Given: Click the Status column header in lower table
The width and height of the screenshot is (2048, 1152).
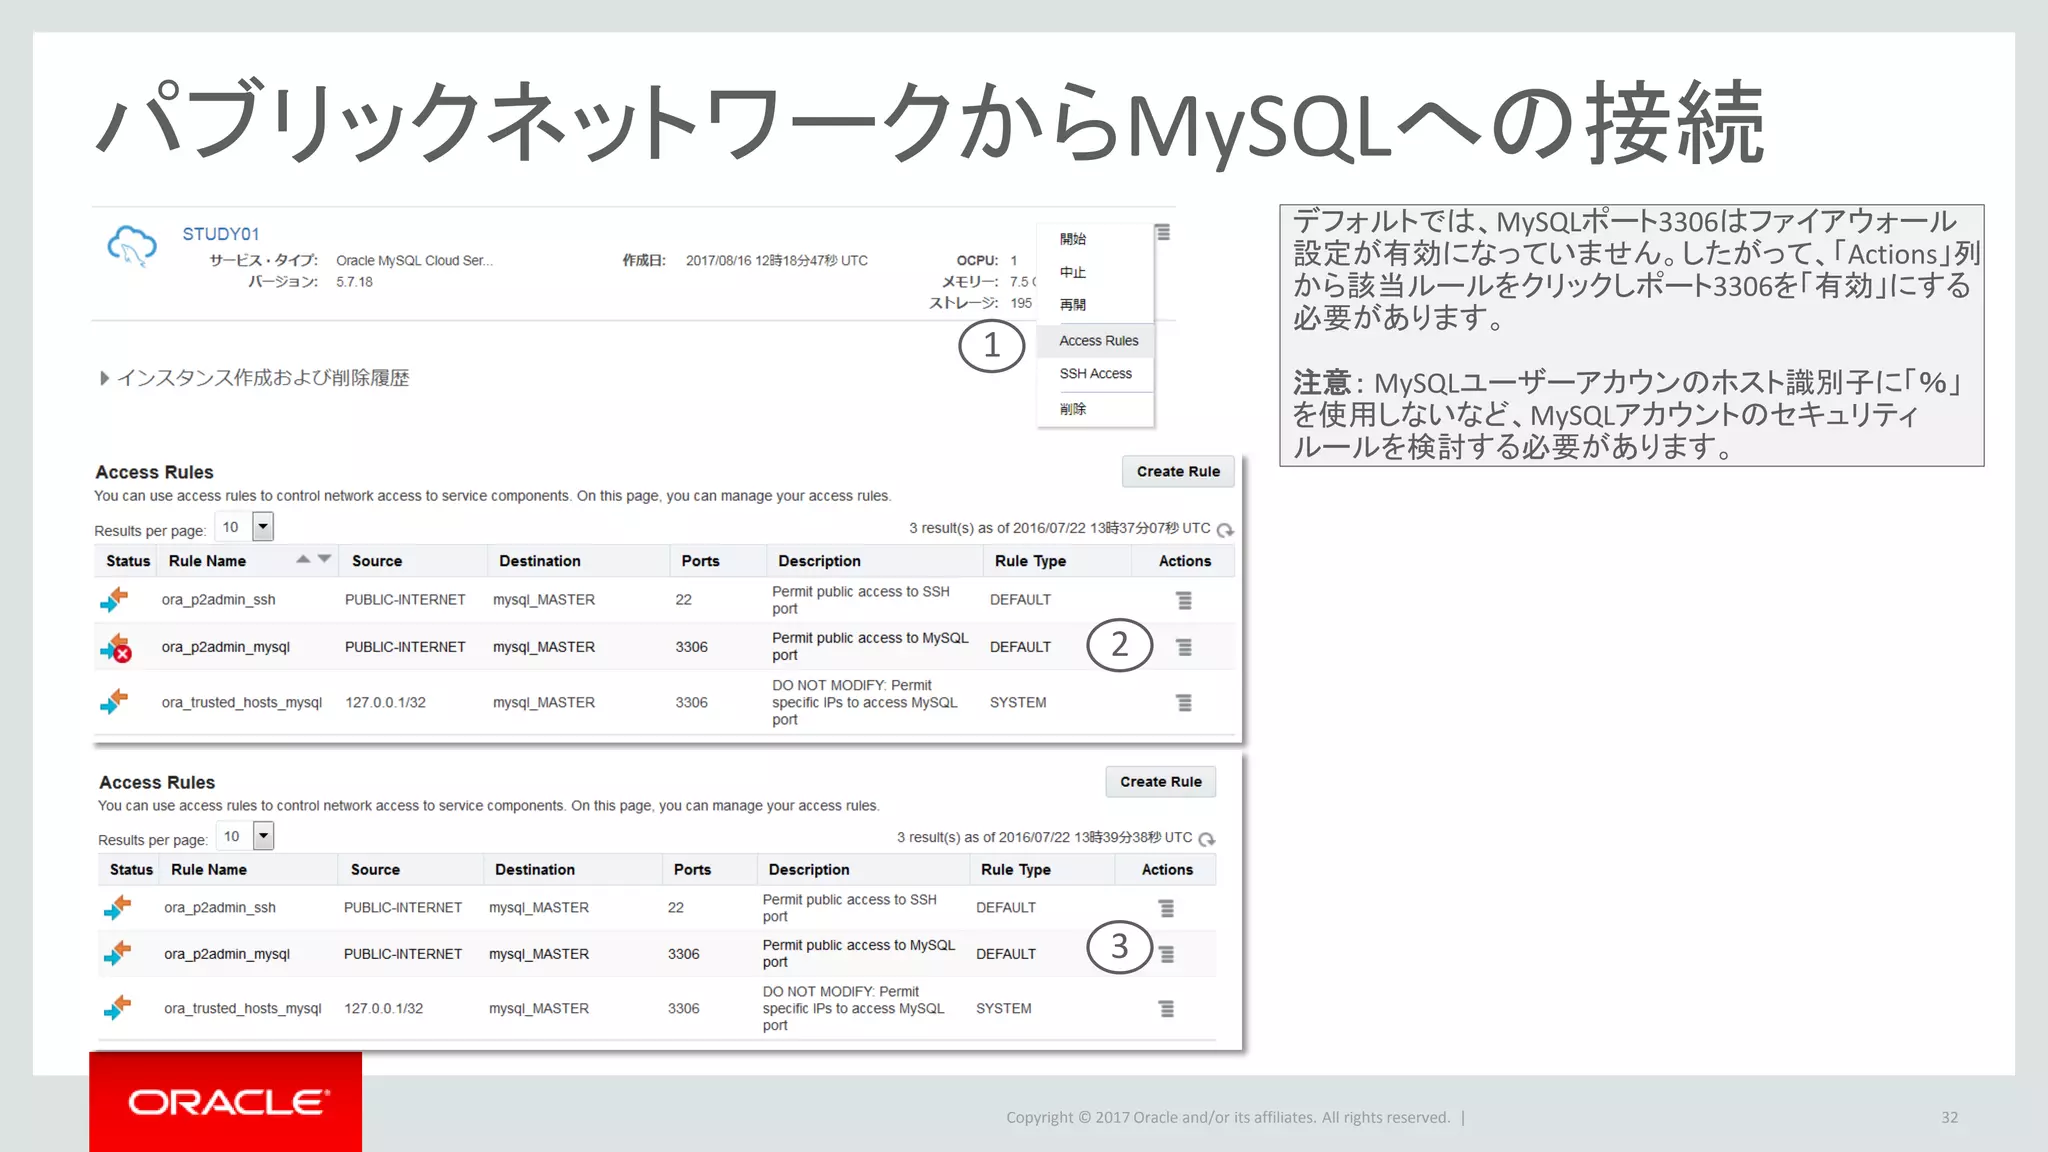Looking at the screenshot, I should pos(131,870).
